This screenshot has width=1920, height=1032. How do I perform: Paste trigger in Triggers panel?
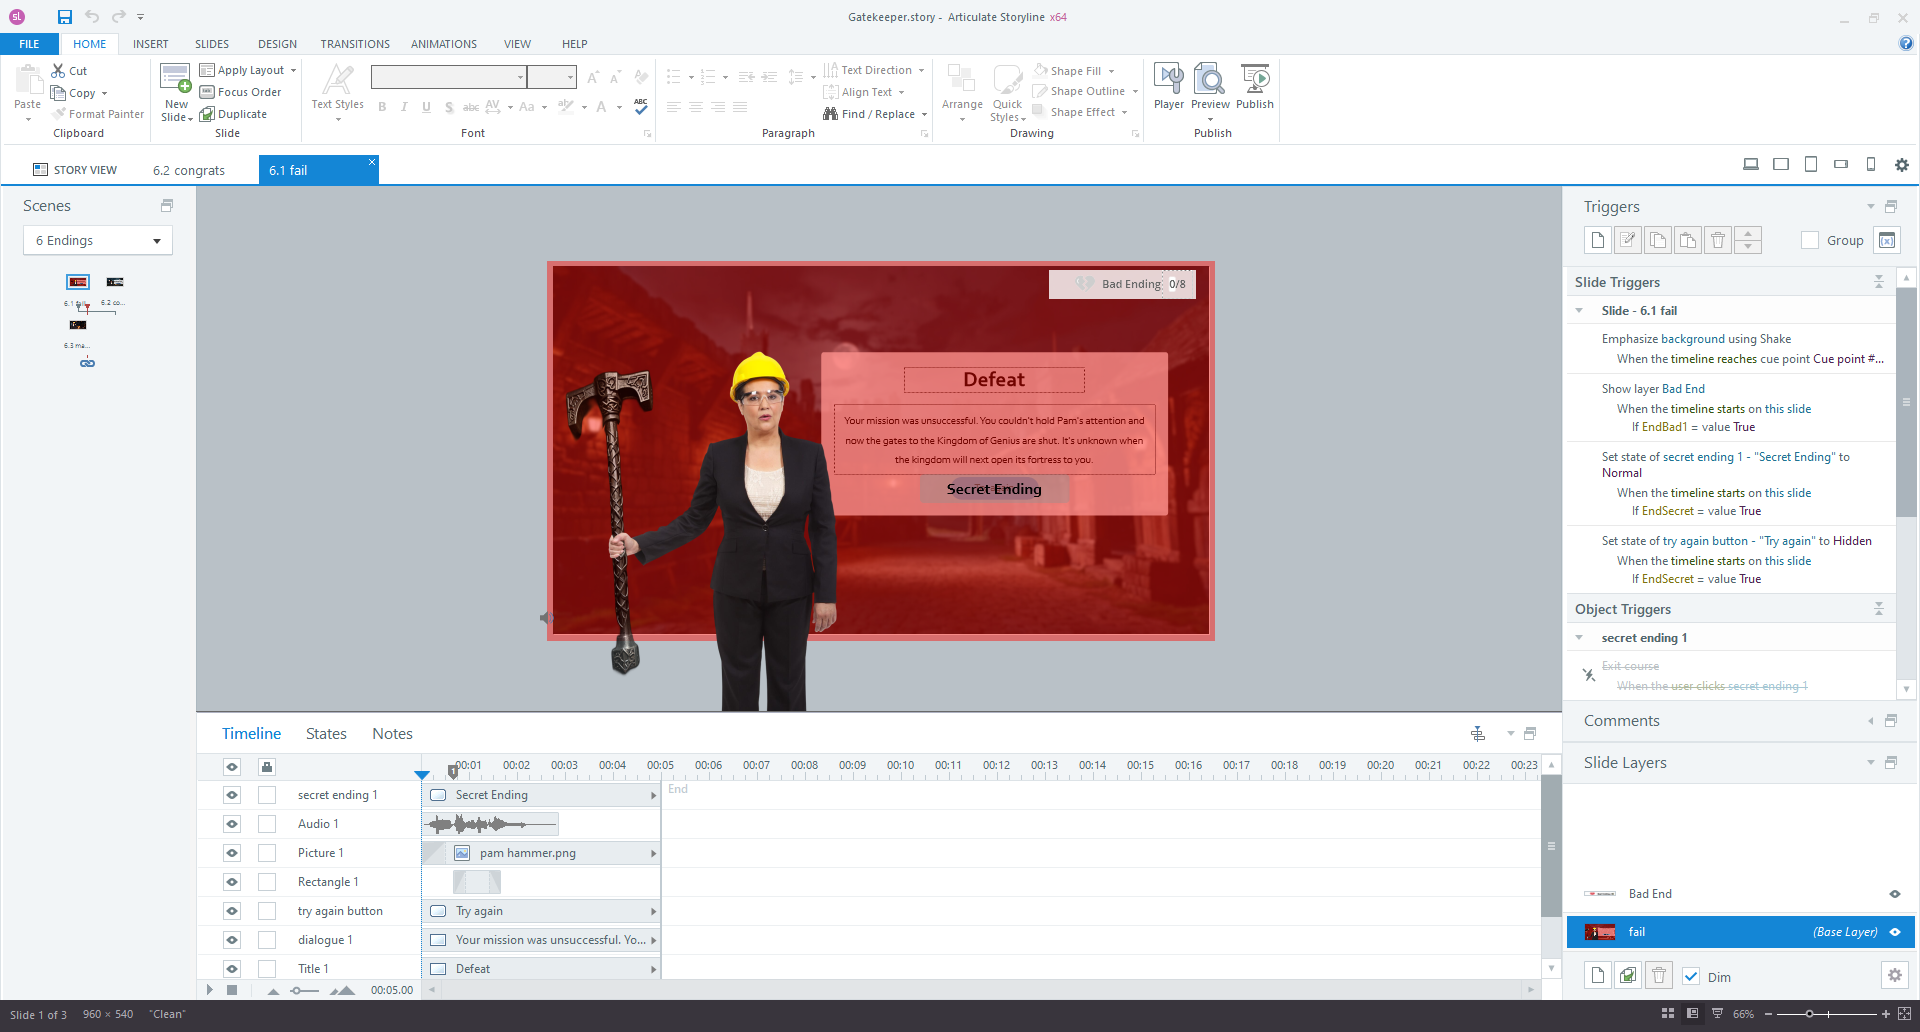[1688, 240]
